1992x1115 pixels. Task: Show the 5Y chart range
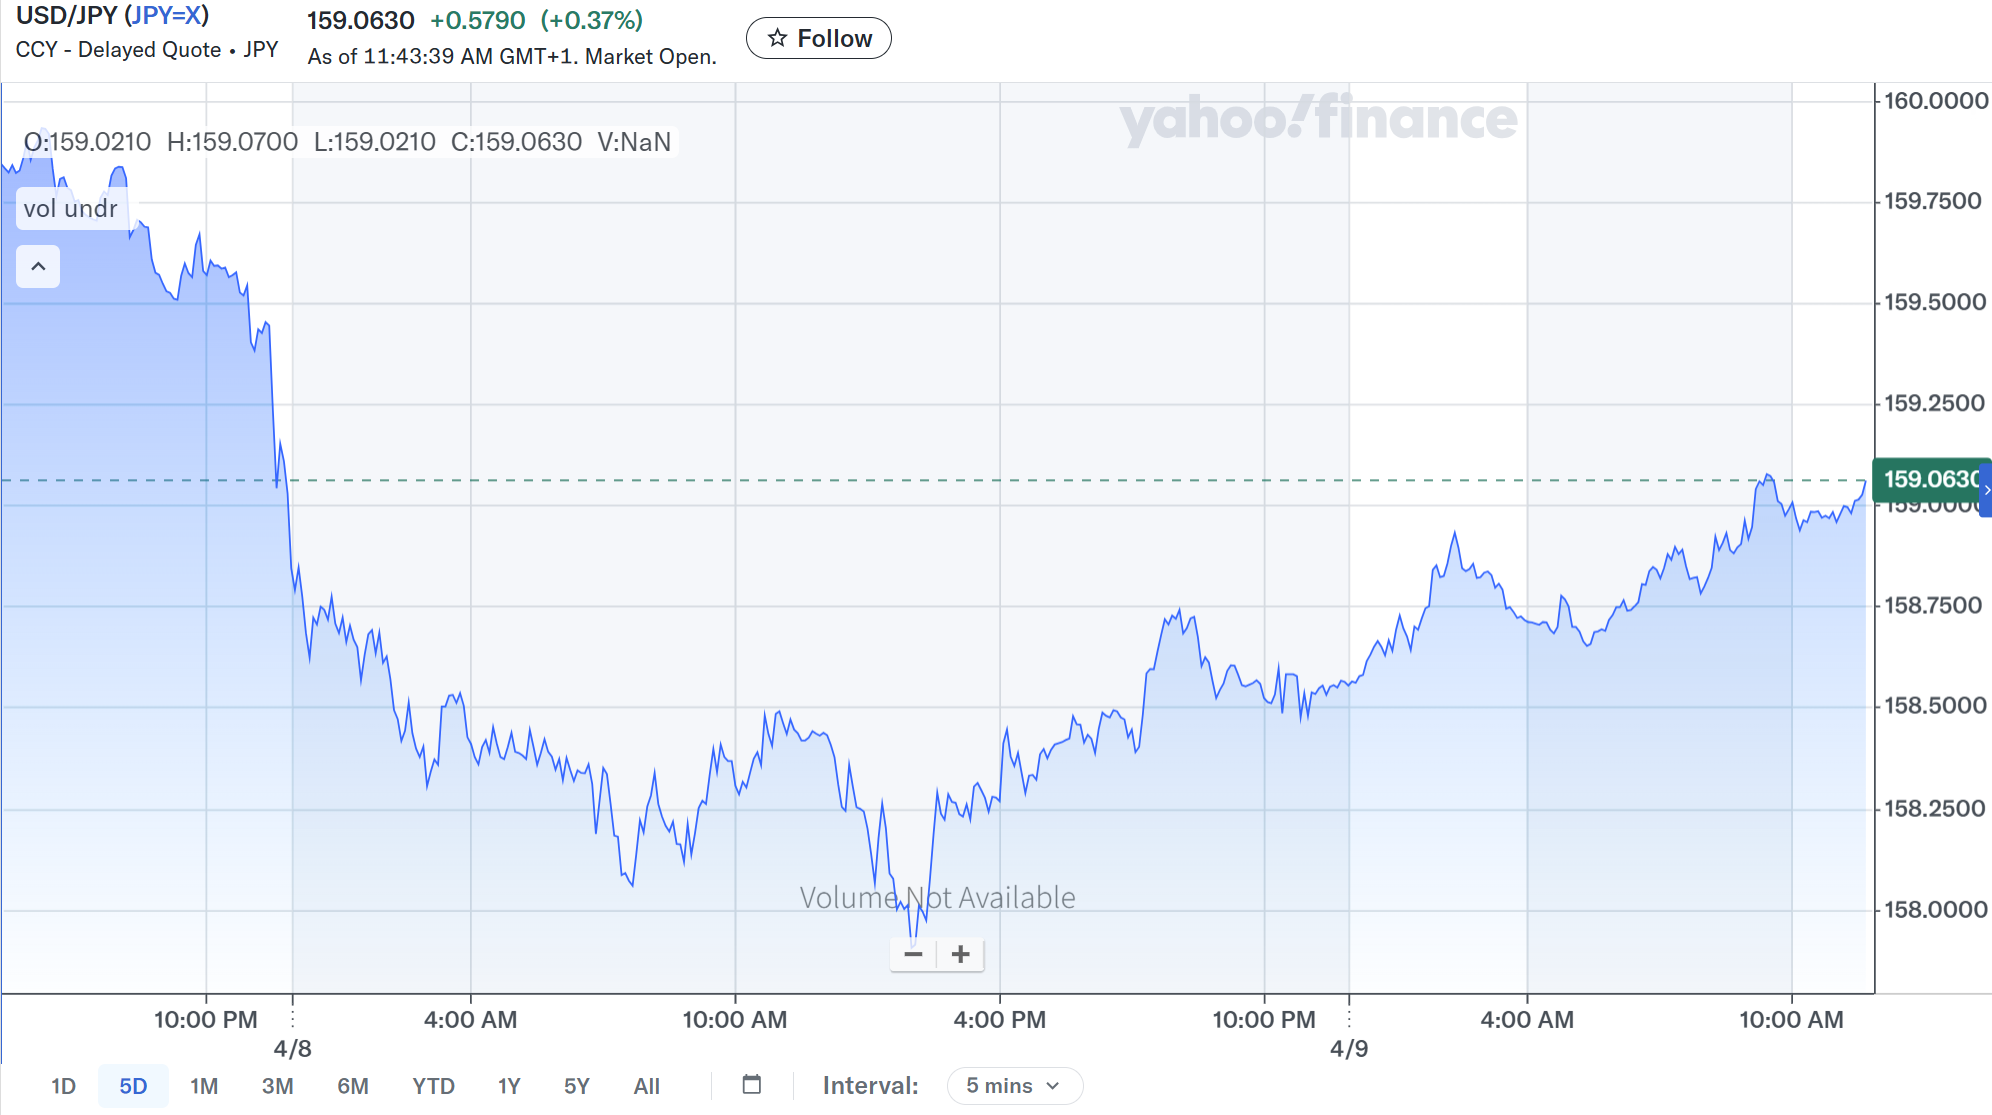(x=577, y=1086)
